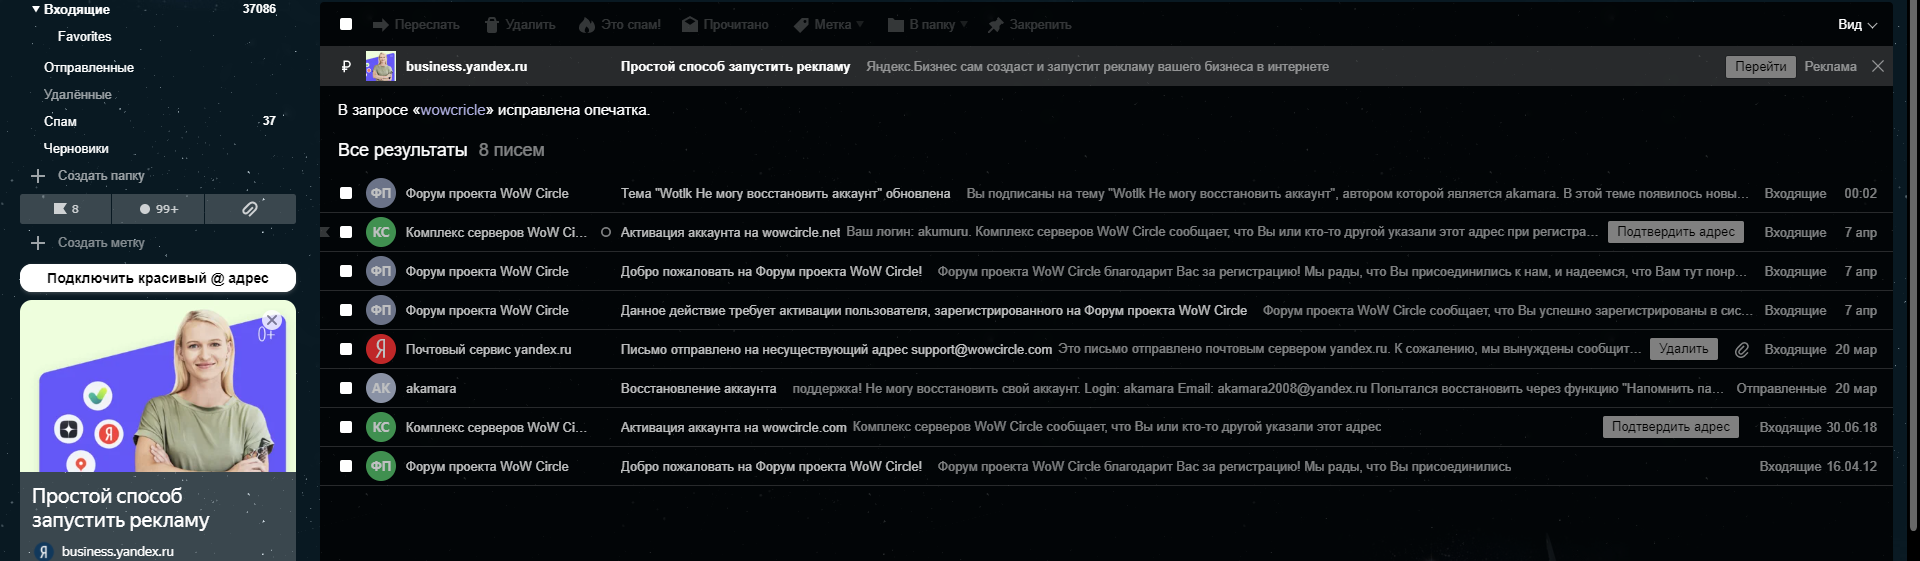Check the box for akamara email

point(346,388)
